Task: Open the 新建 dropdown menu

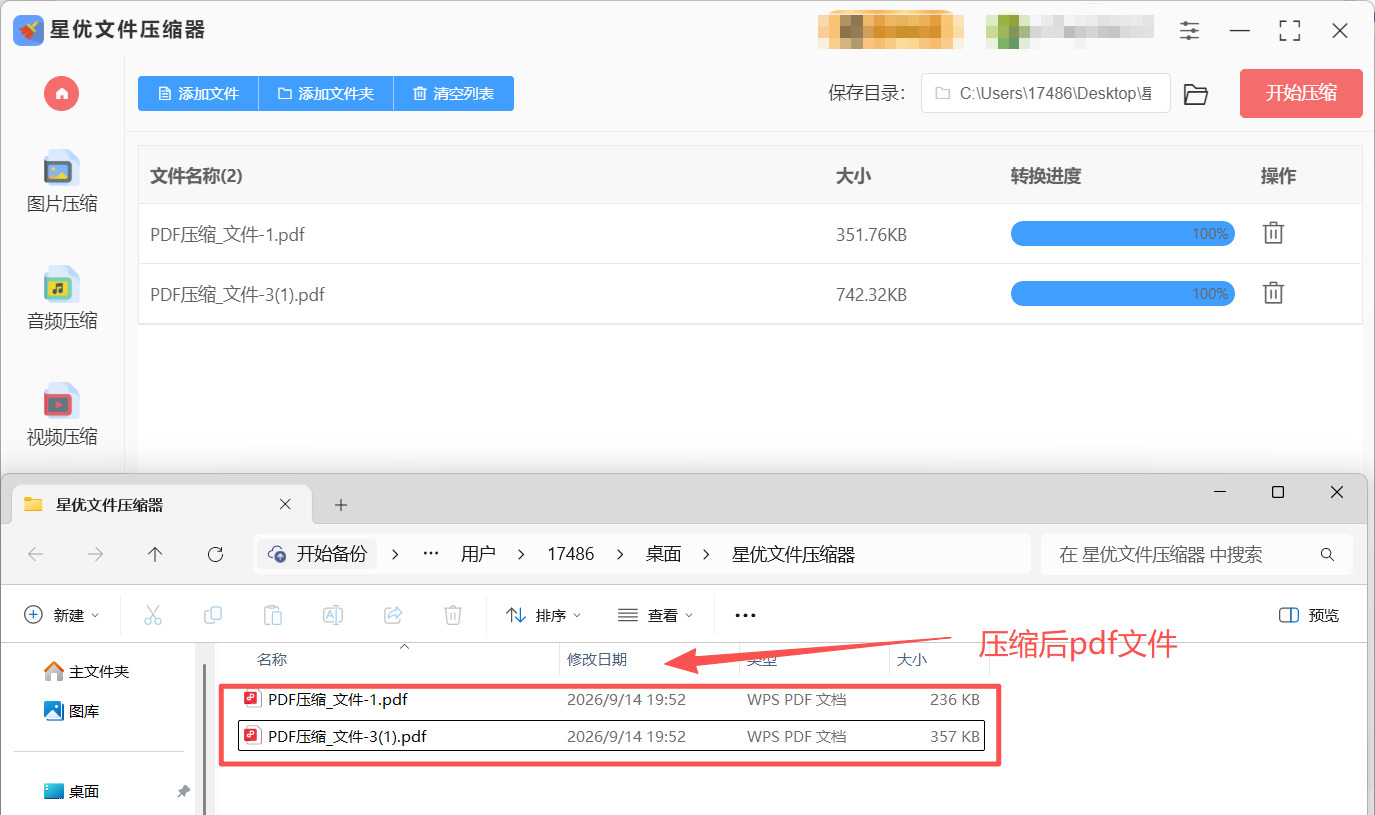Action: [x=62, y=615]
